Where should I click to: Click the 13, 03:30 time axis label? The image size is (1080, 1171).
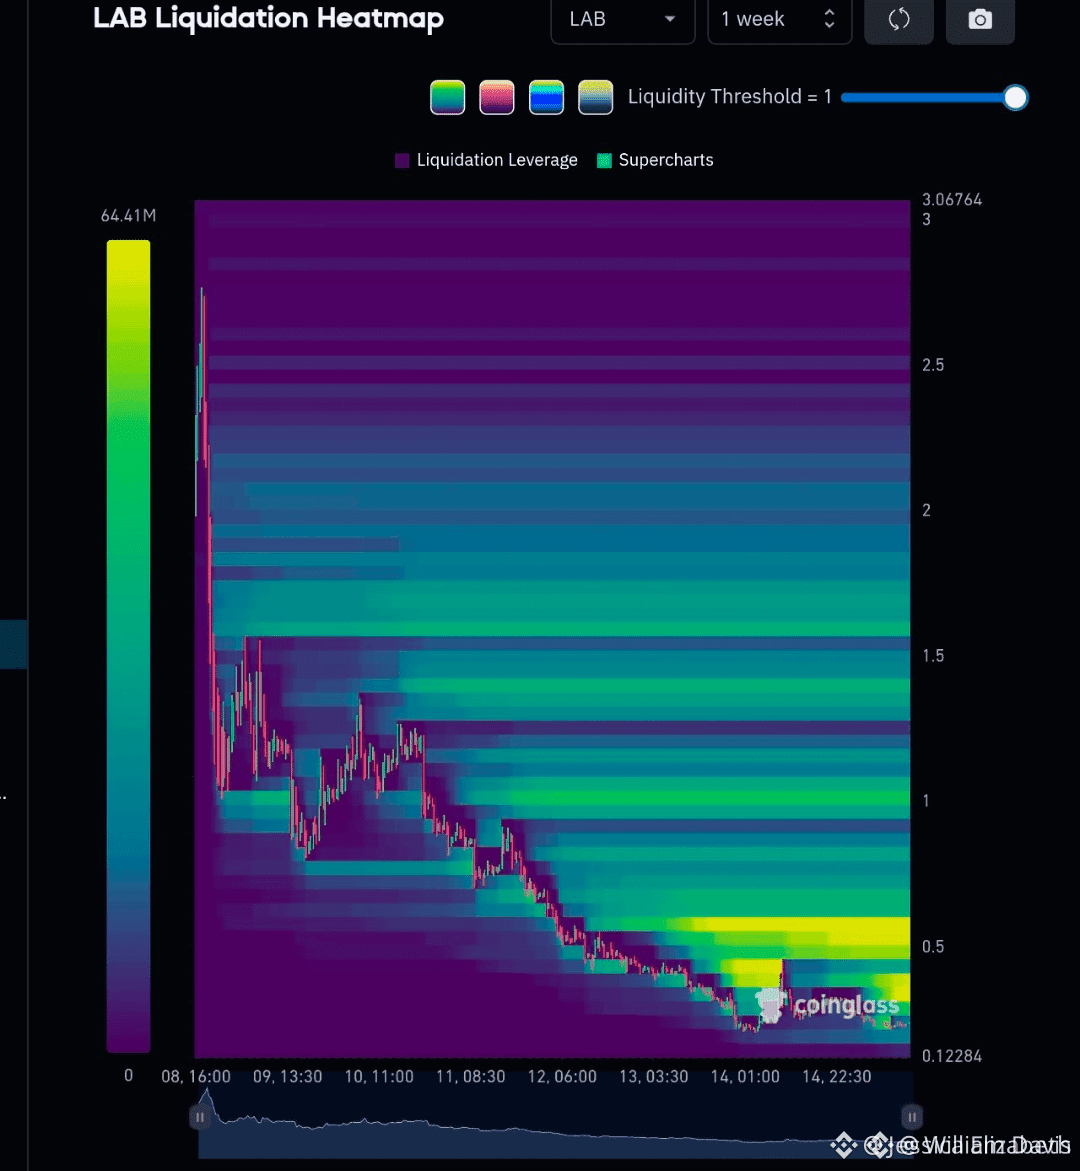click(654, 1076)
